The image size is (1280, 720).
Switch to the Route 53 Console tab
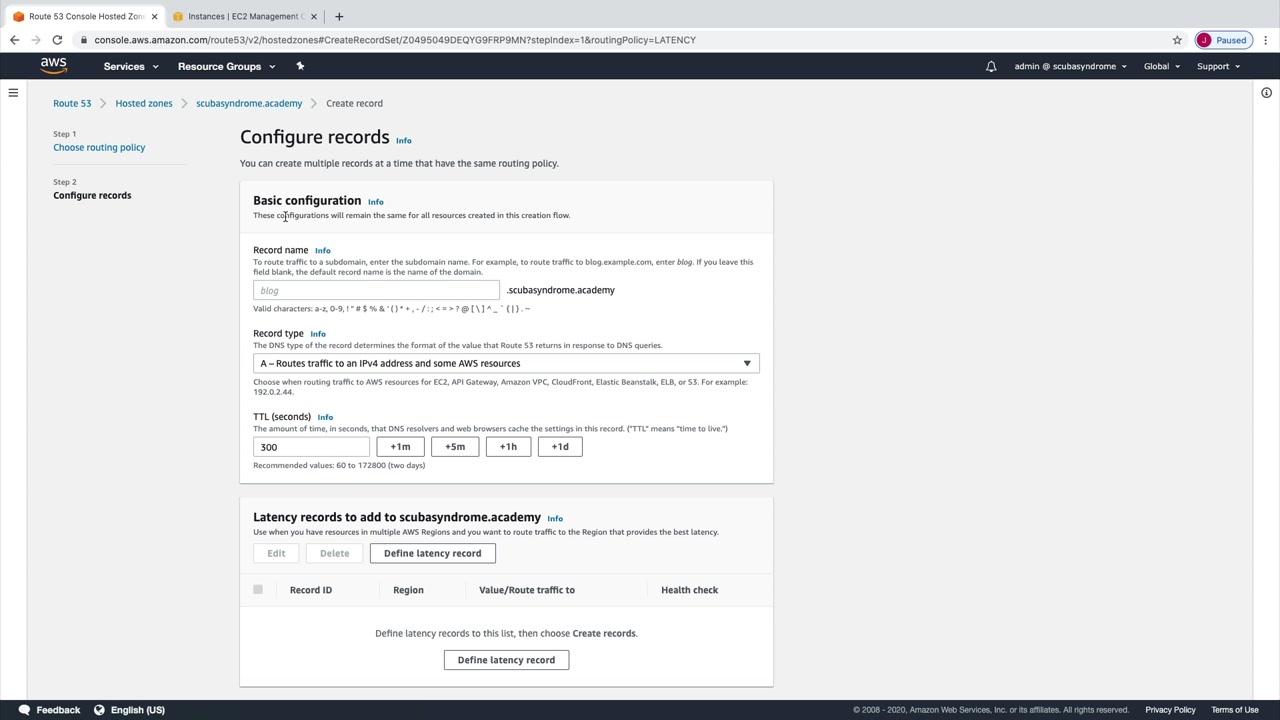[x=85, y=16]
